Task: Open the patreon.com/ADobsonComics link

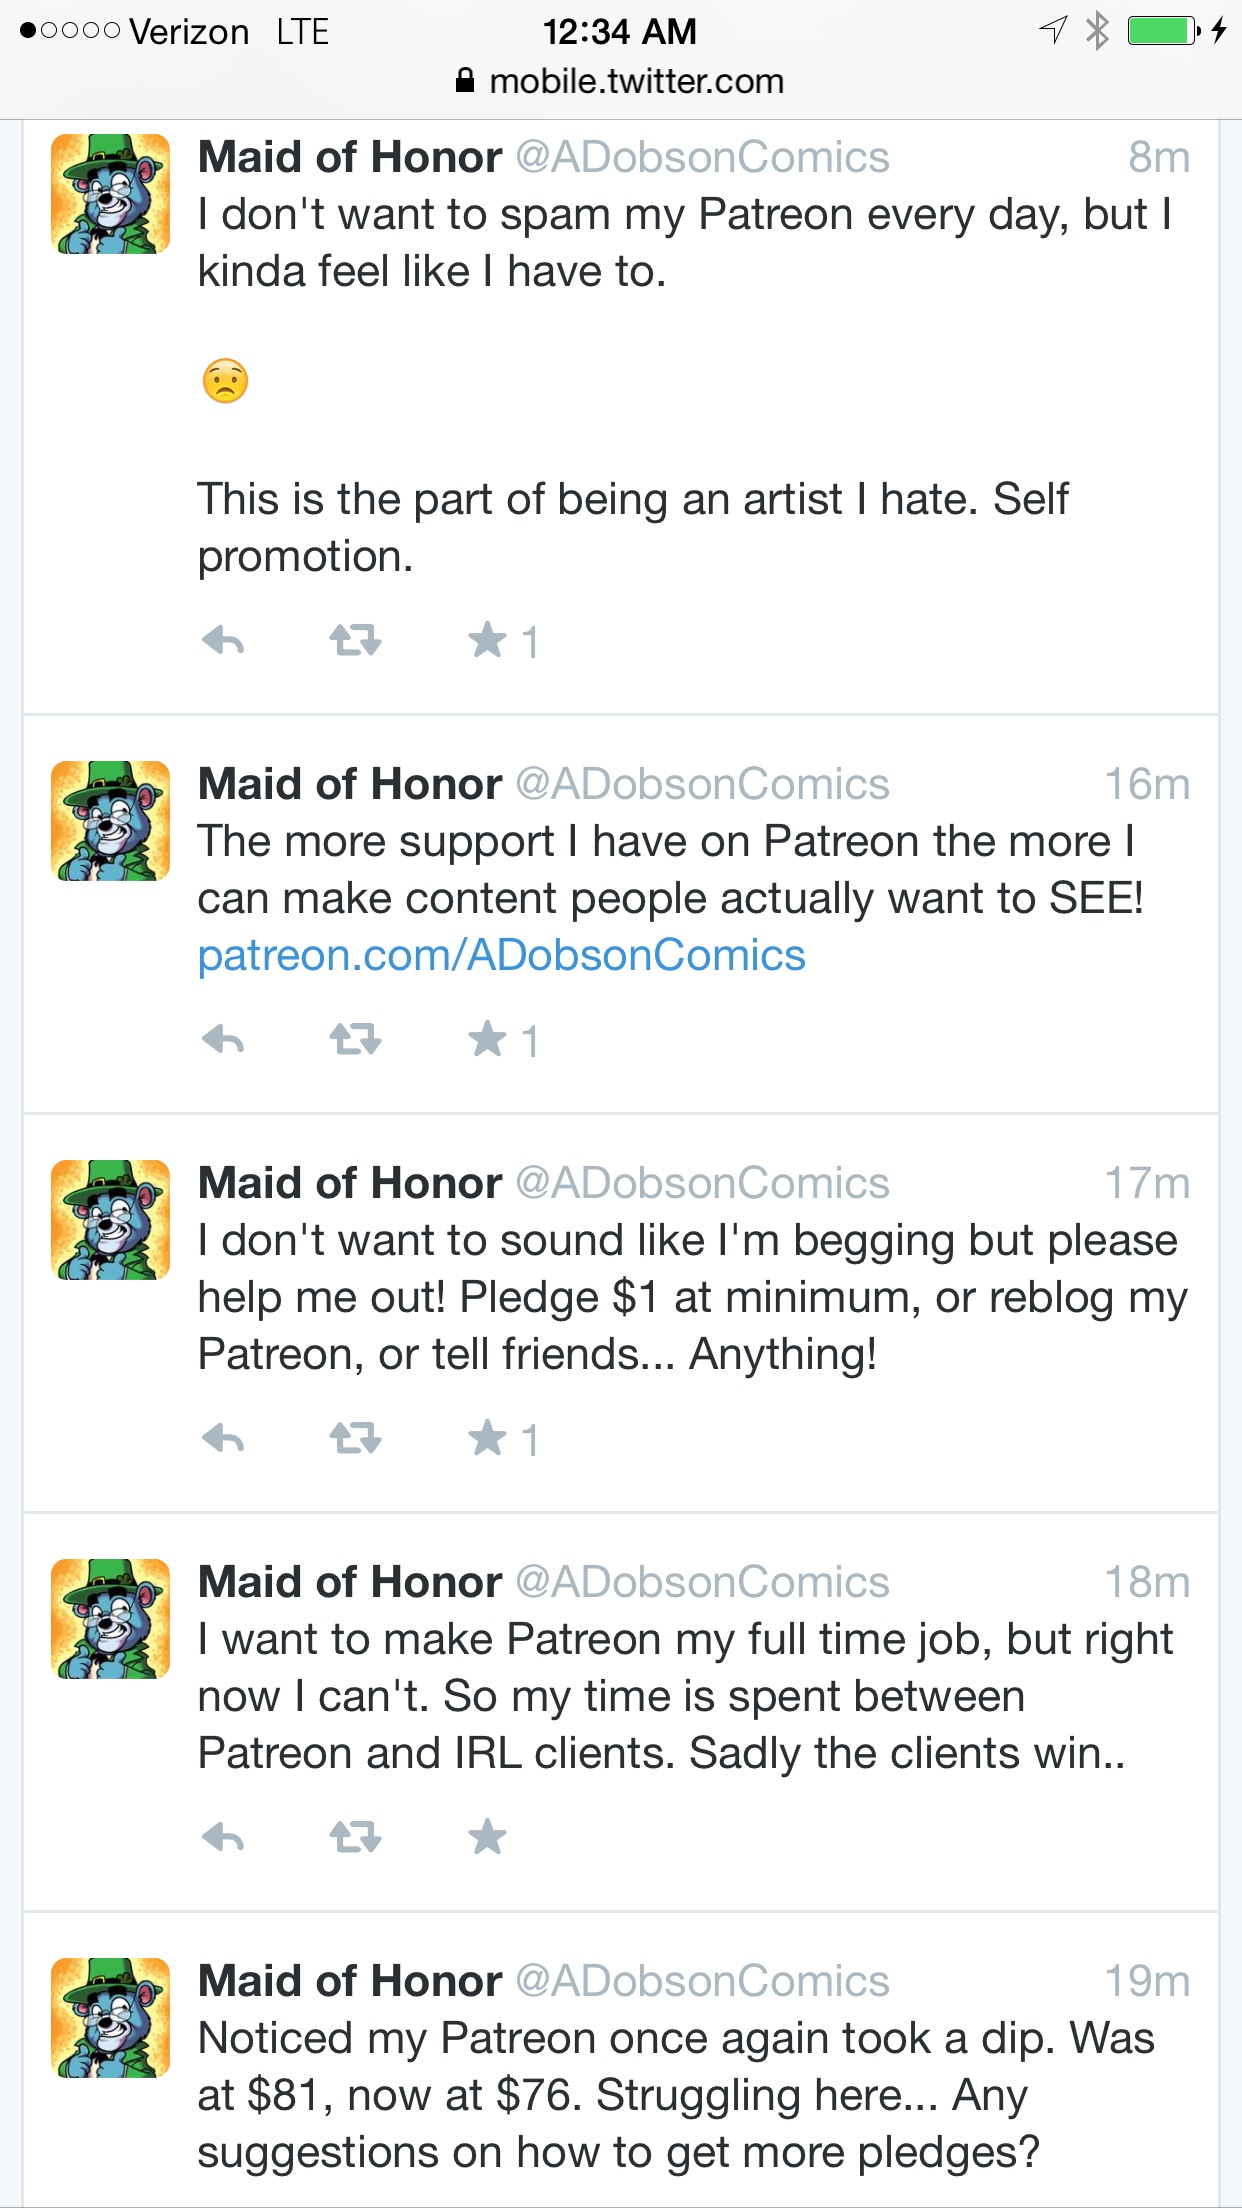Action: 501,956
